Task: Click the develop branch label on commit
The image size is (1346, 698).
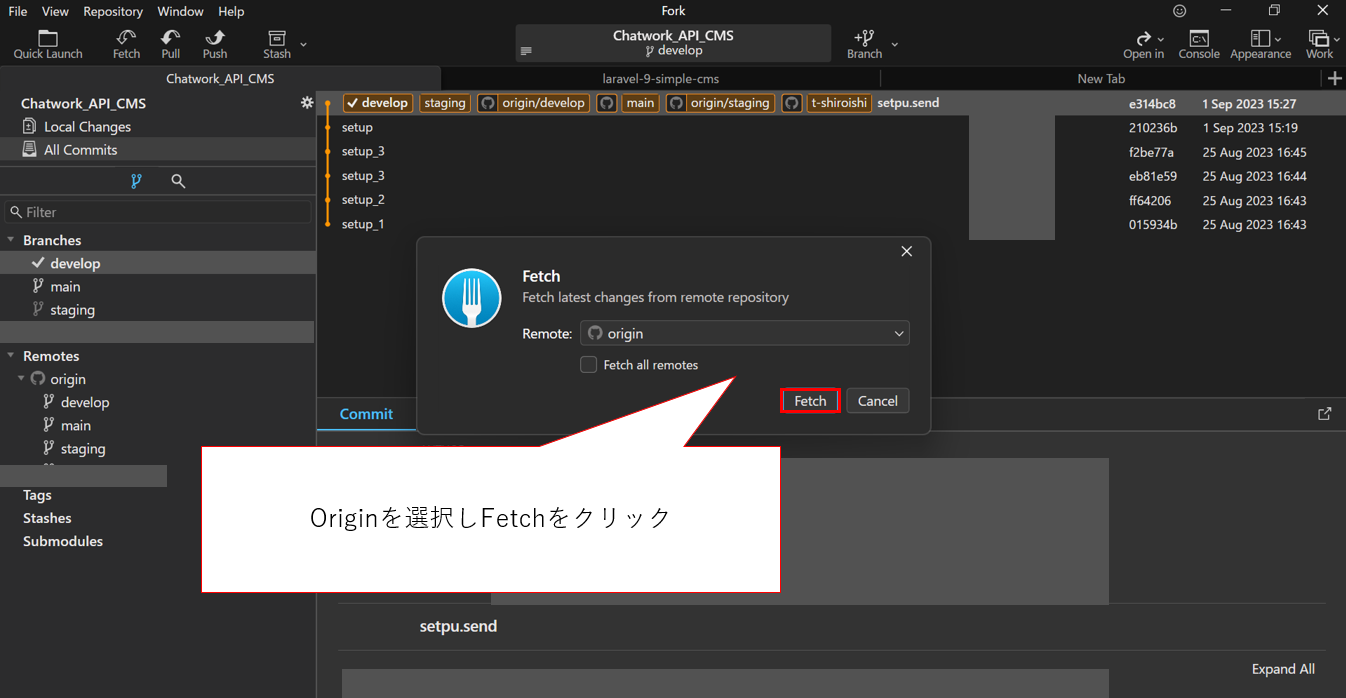Action: click(378, 103)
